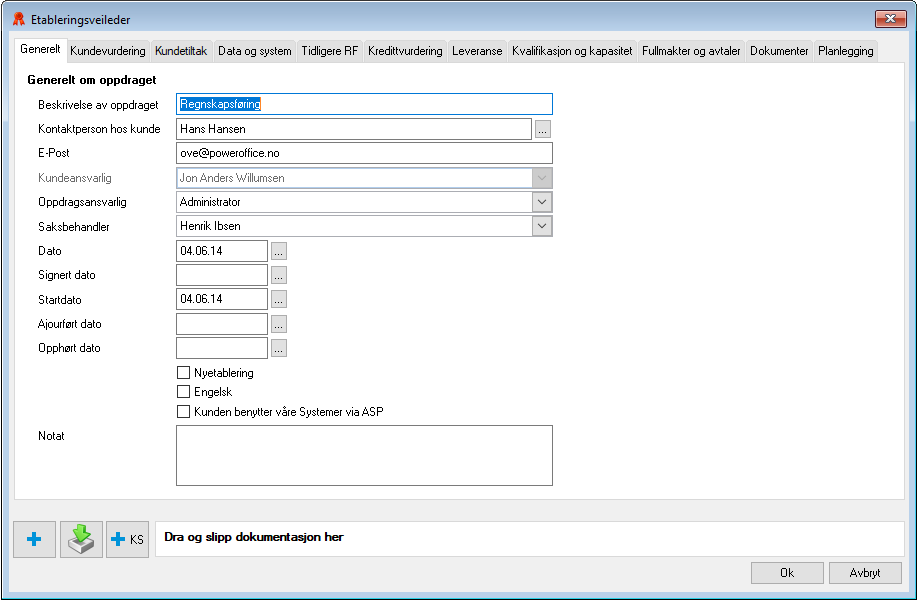The width and height of the screenshot is (918, 601).
Task: Open date picker next to Signert dato
Action: pos(279,275)
